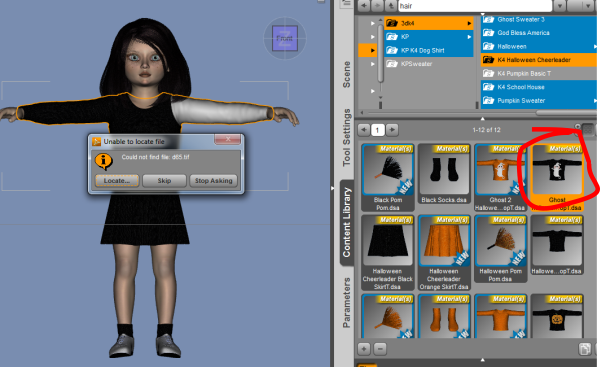Click the search field containing 'hair'

click(x=474, y=6)
